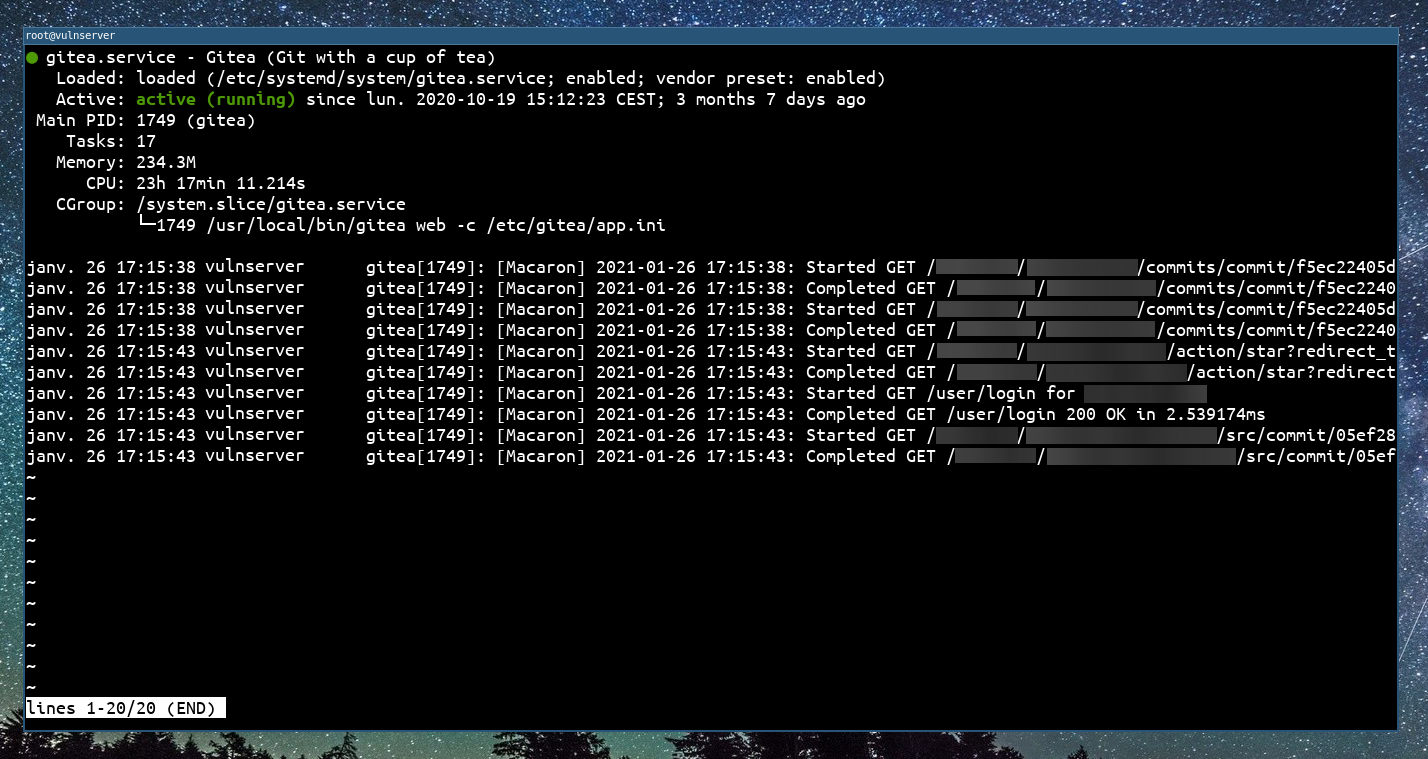Click the green 'active (running)' status
Screen dimensions: 1428x759
(x=216, y=99)
